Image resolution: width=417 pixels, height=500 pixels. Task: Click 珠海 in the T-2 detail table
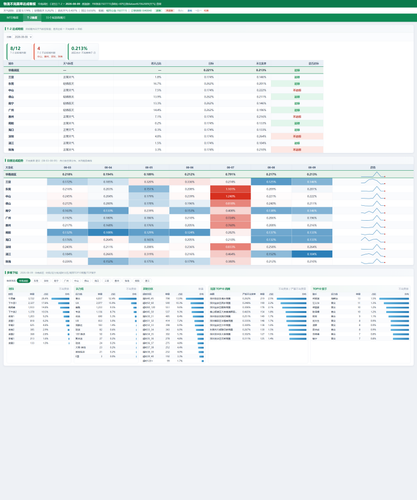pos(11,150)
